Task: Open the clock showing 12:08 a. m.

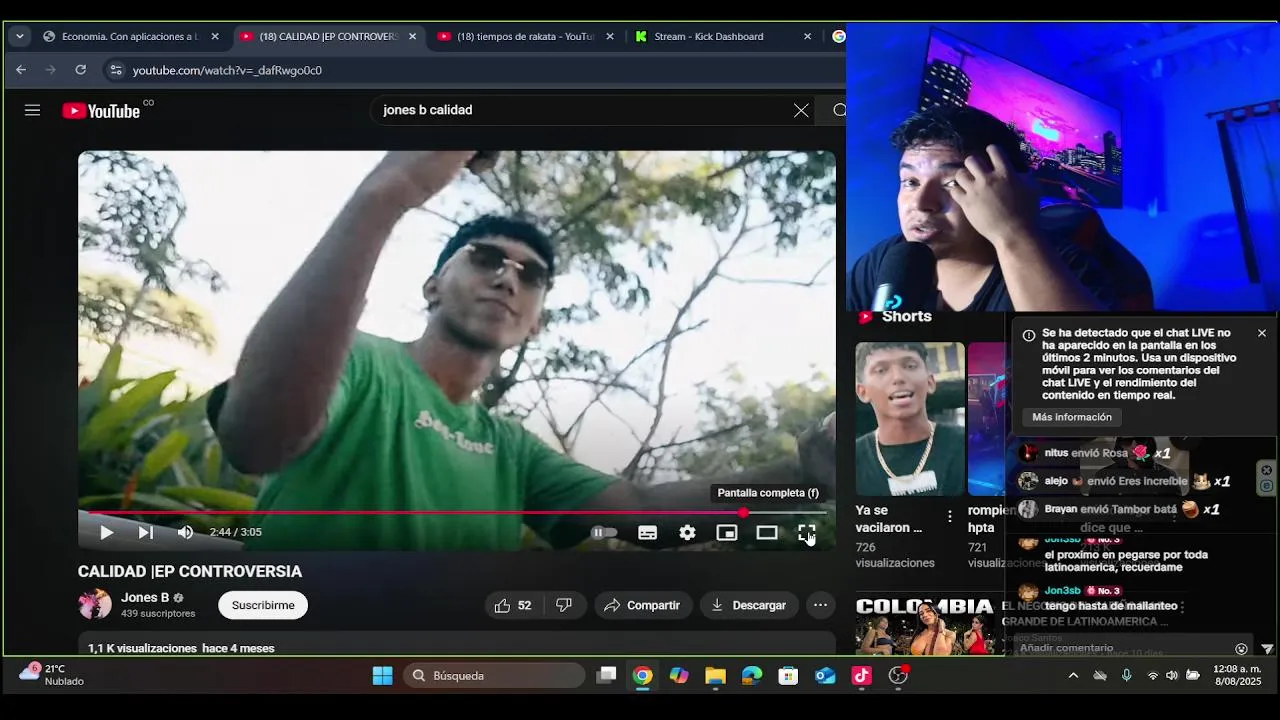Action: point(1237,675)
